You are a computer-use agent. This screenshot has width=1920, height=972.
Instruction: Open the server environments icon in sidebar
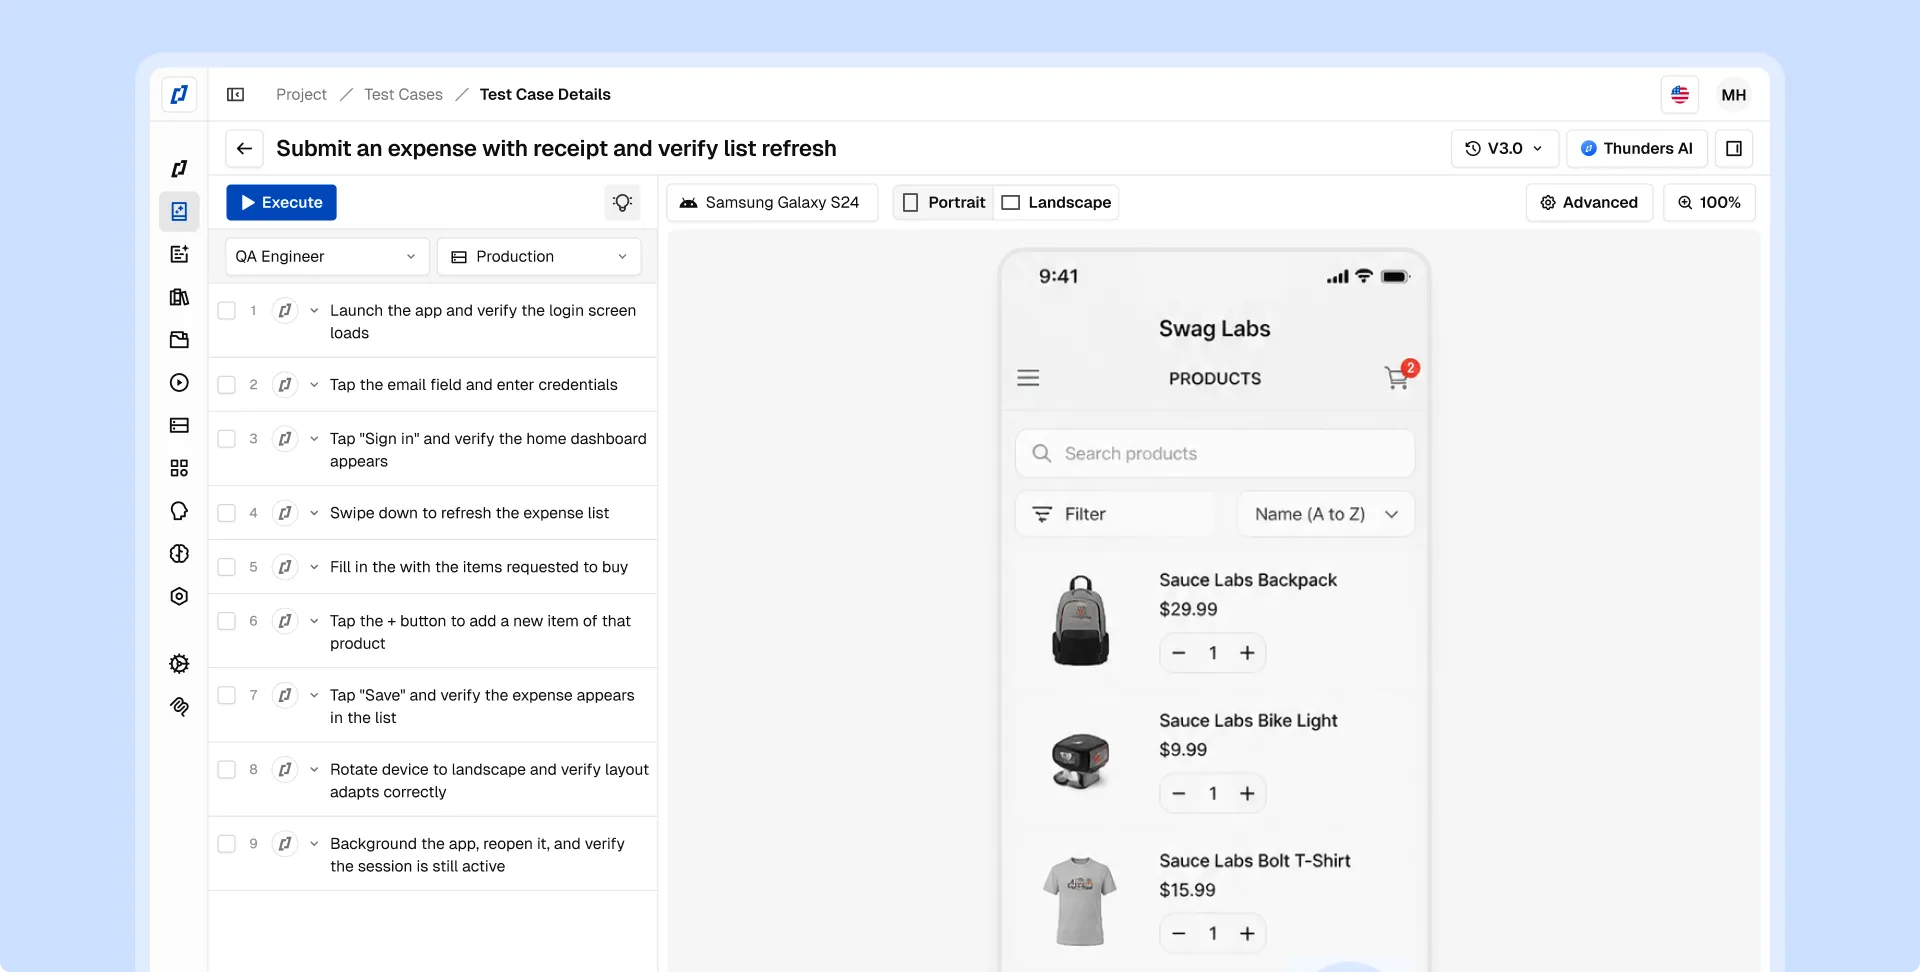coord(179,425)
